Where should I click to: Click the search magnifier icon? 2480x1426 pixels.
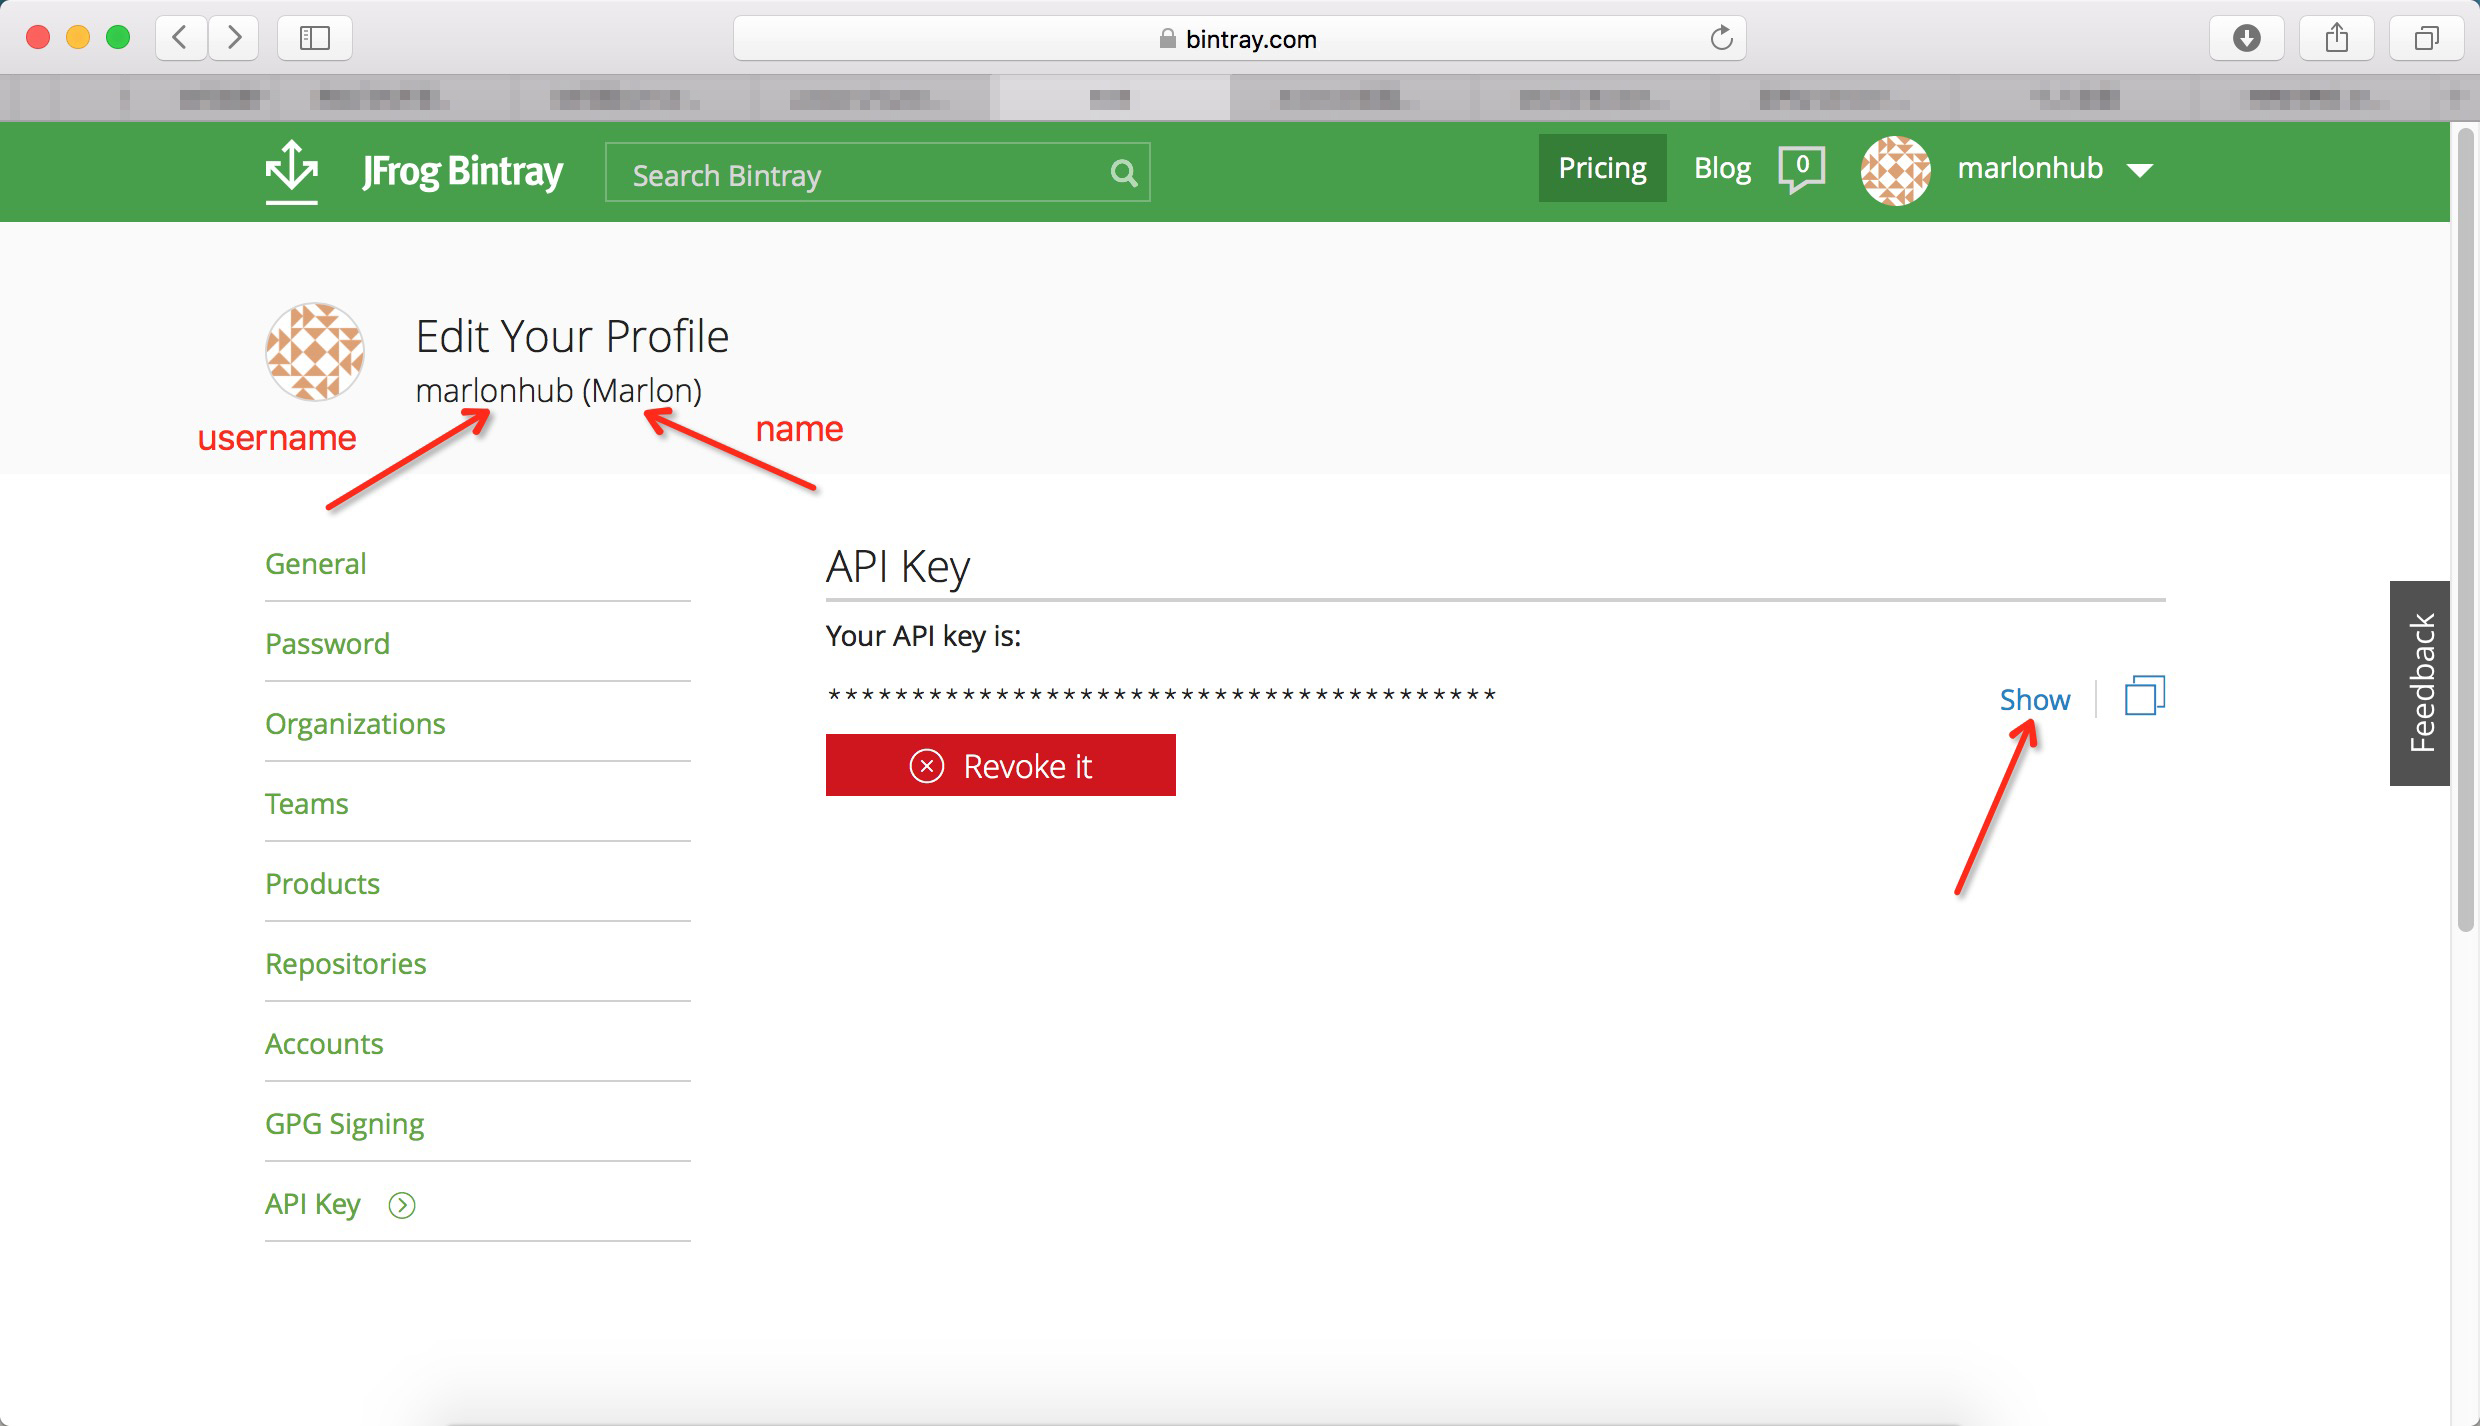[1124, 174]
